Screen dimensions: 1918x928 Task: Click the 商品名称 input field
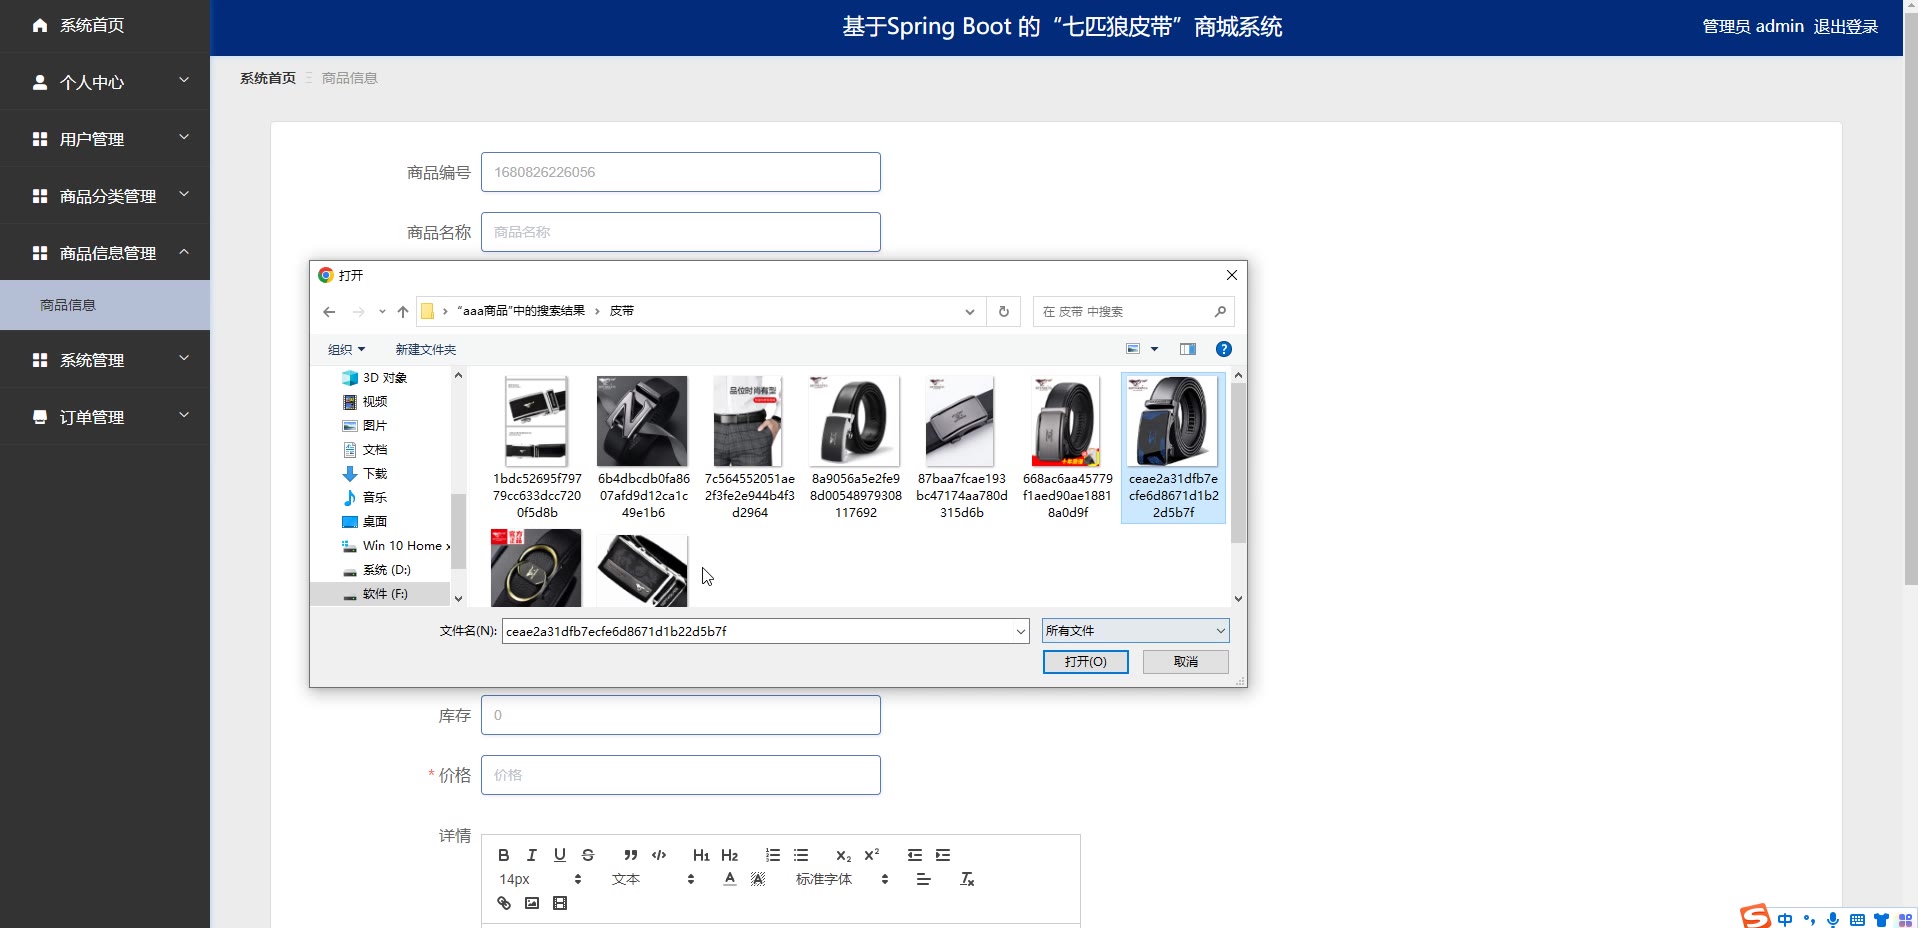coord(681,232)
